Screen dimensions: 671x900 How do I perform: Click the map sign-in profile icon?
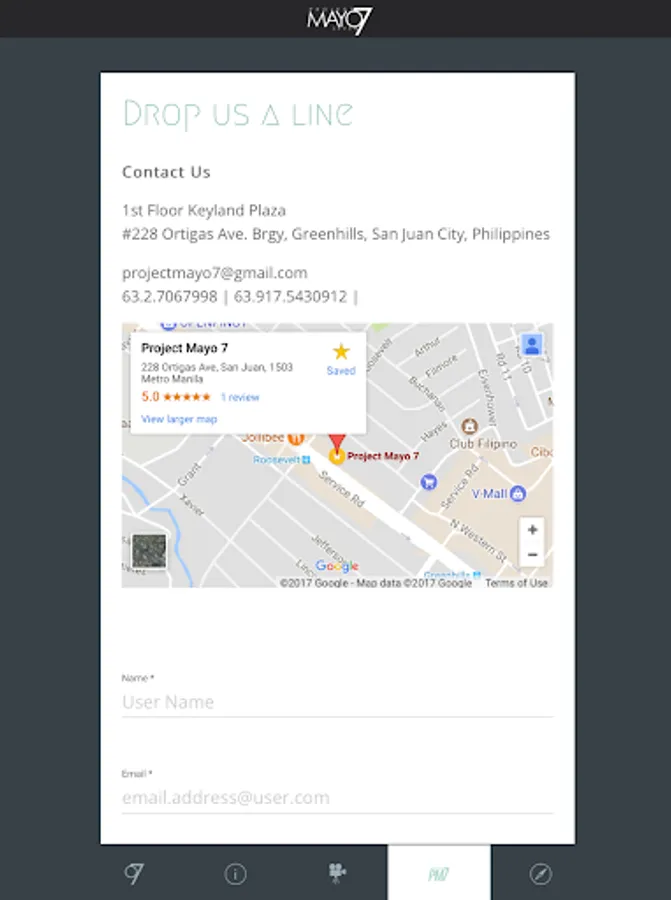click(532, 345)
